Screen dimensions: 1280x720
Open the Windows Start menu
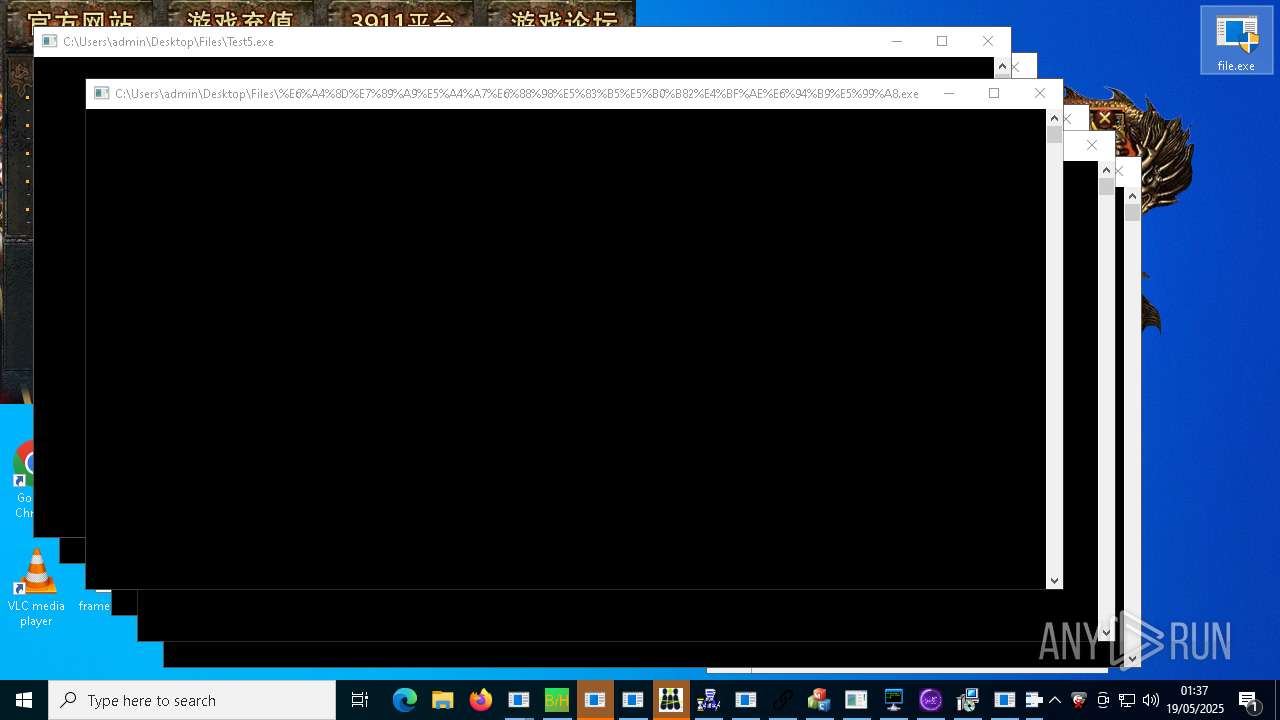24,700
